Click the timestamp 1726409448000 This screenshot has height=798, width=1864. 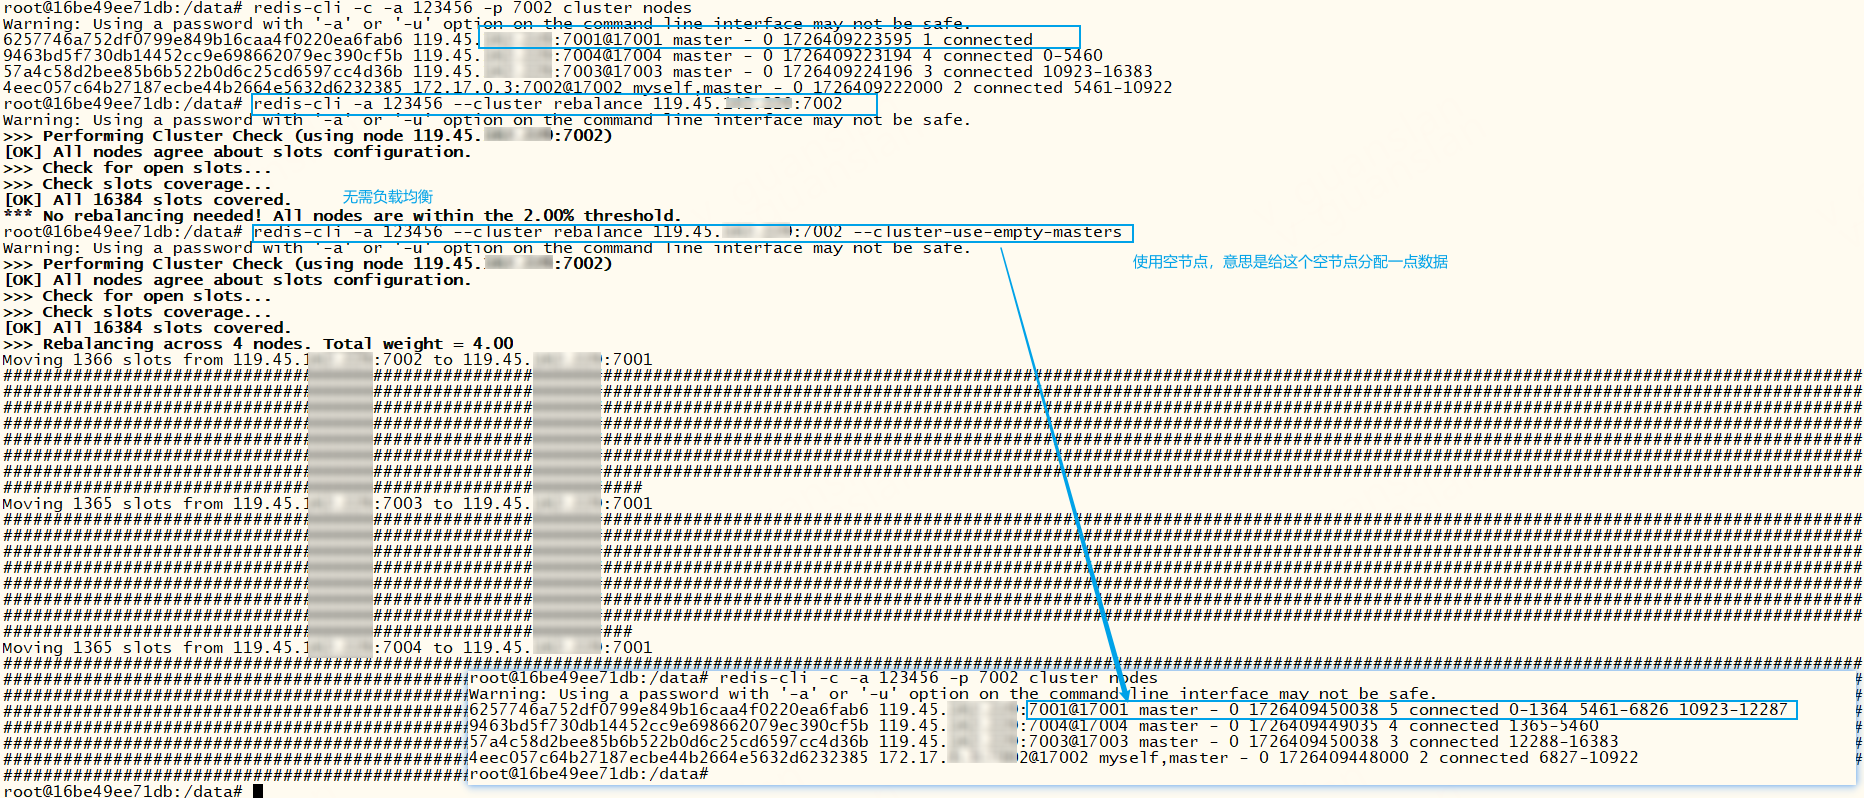(x=1343, y=758)
